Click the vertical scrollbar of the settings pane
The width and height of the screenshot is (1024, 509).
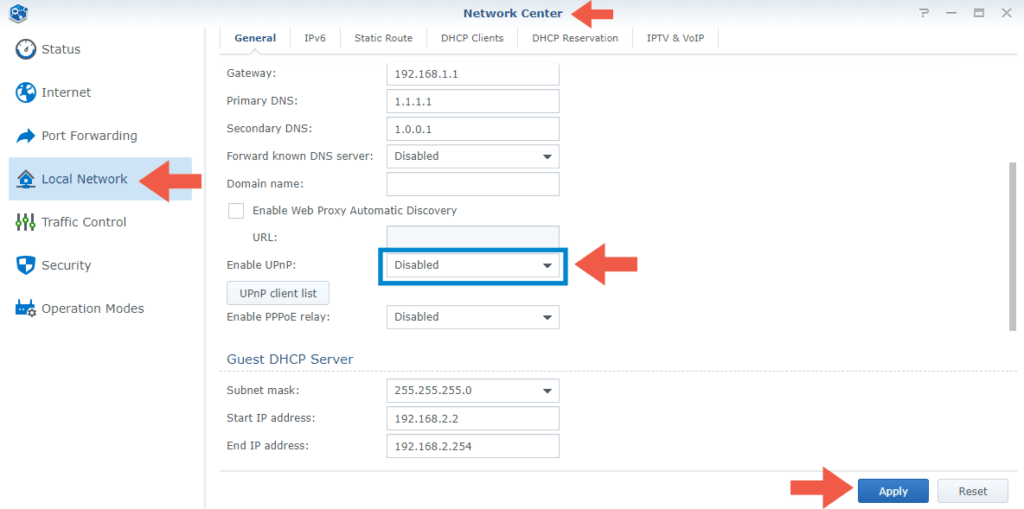[1013, 246]
